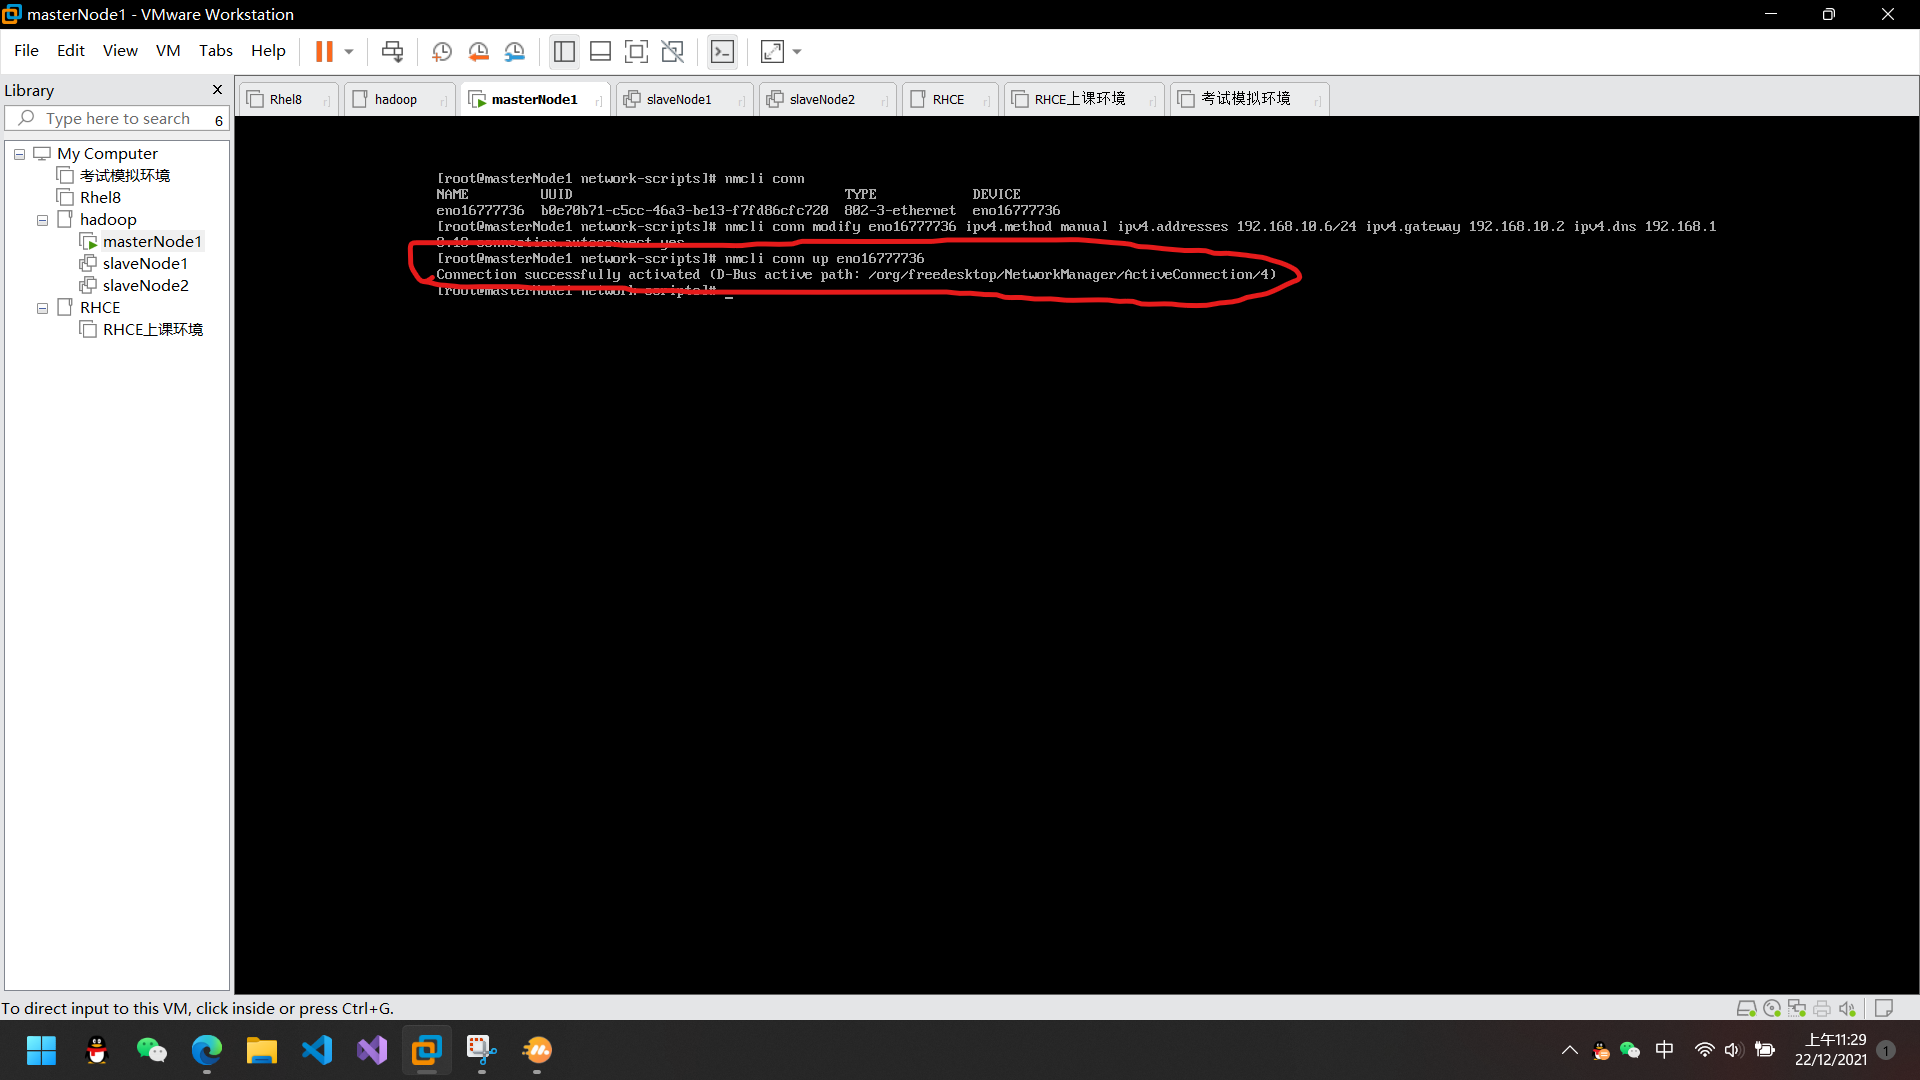The width and height of the screenshot is (1920, 1080).
Task: Click the suspend VMware Workstation icon
Action: (x=326, y=51)
